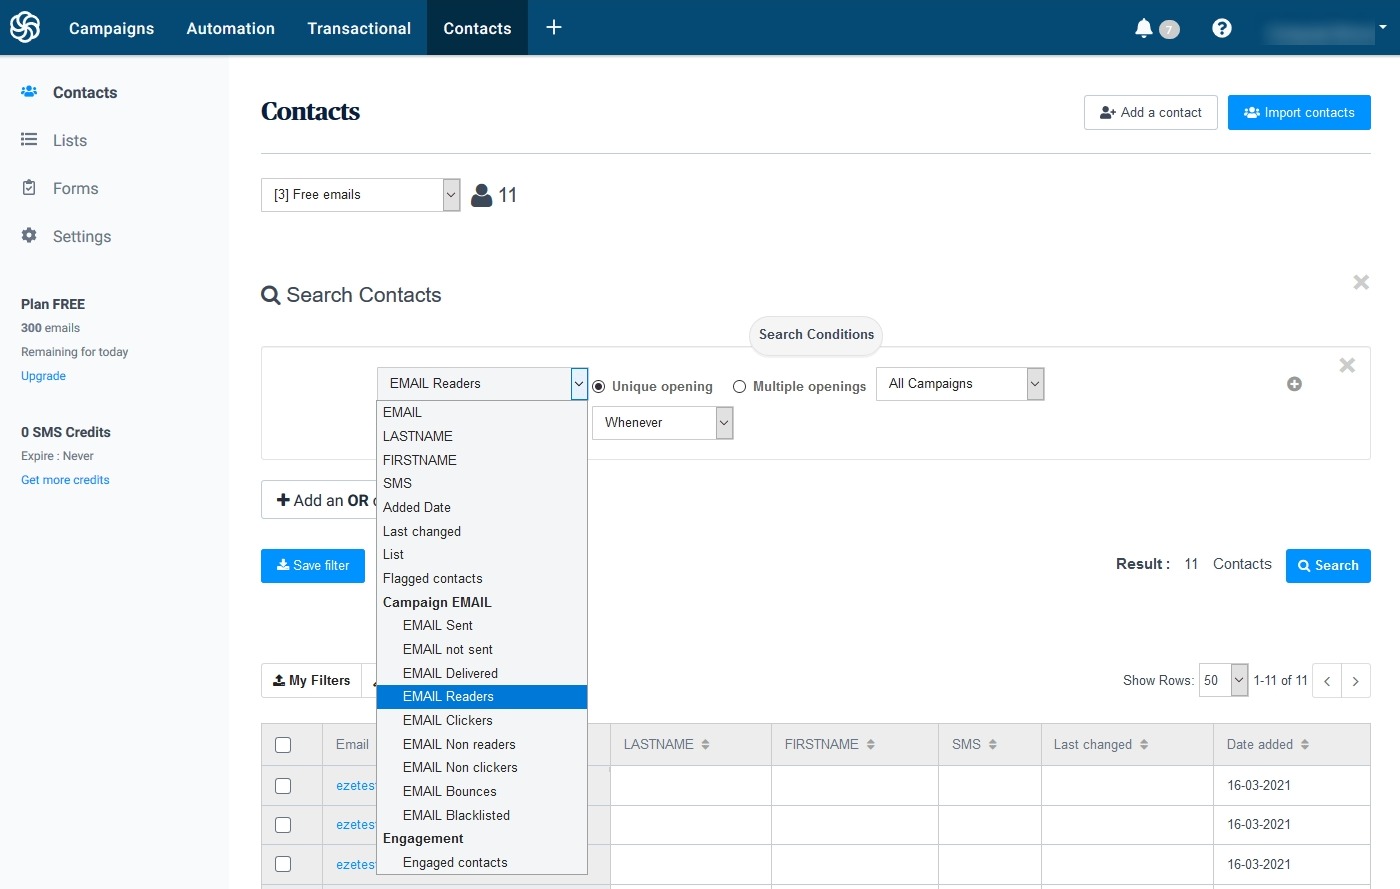Open the Free emails list dropdown
Screen dimensions: 1400x889
360,195
